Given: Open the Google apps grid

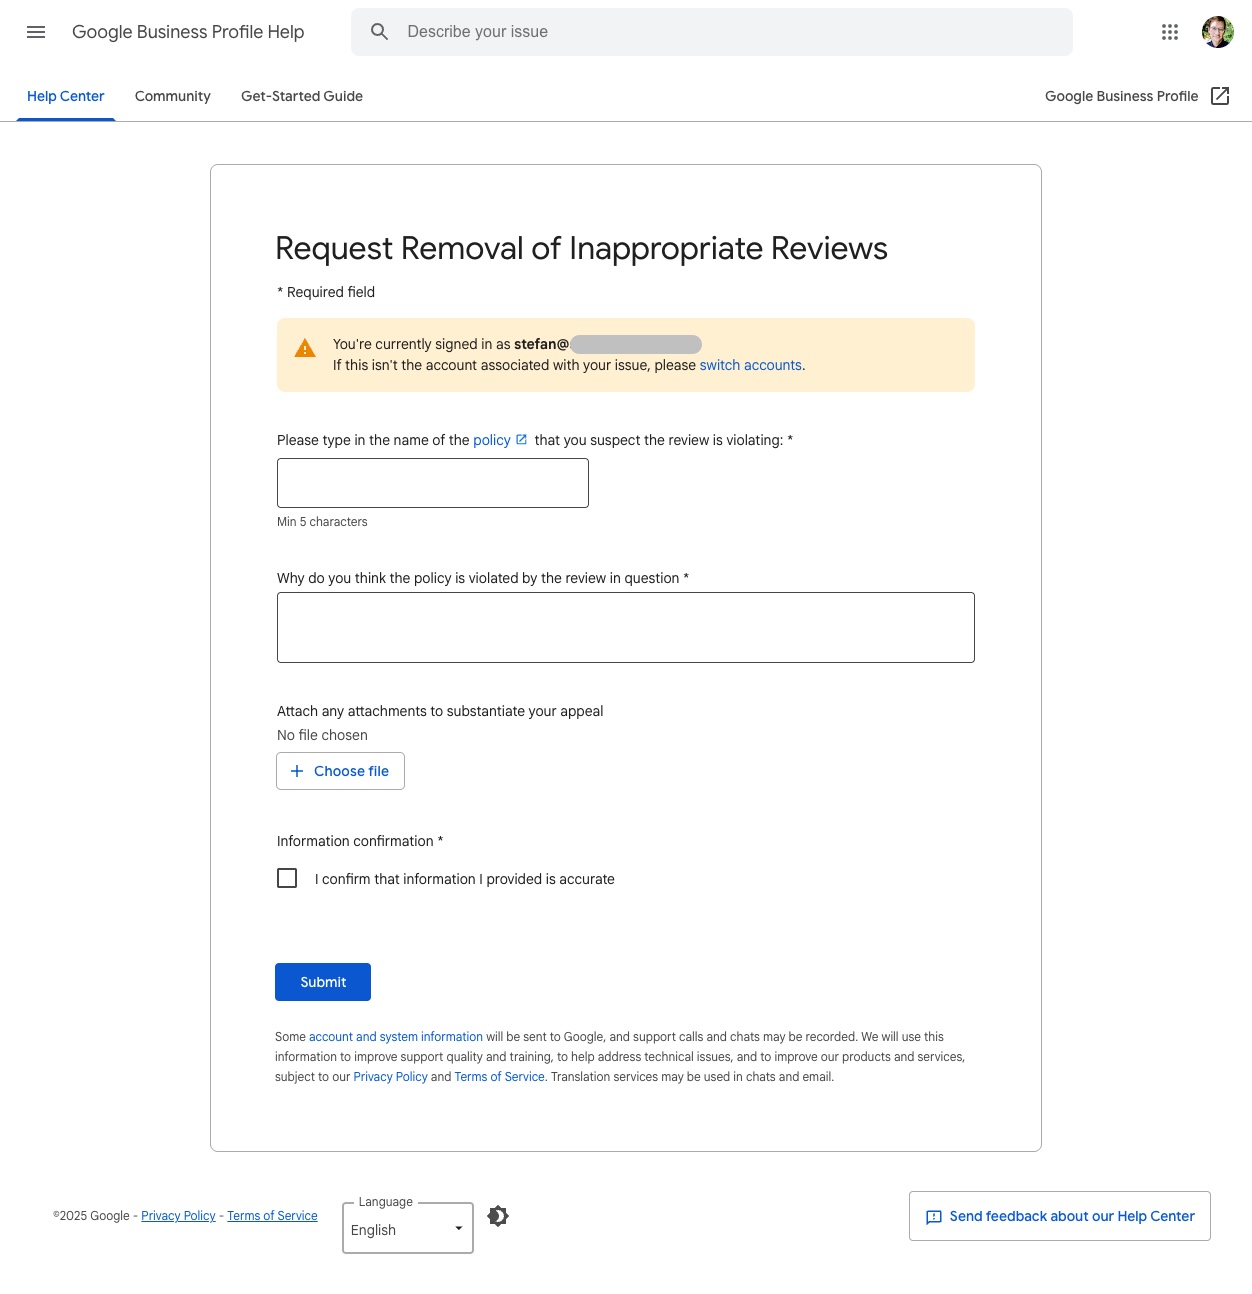Looking at the screenshot, I should coord(1170,32).
